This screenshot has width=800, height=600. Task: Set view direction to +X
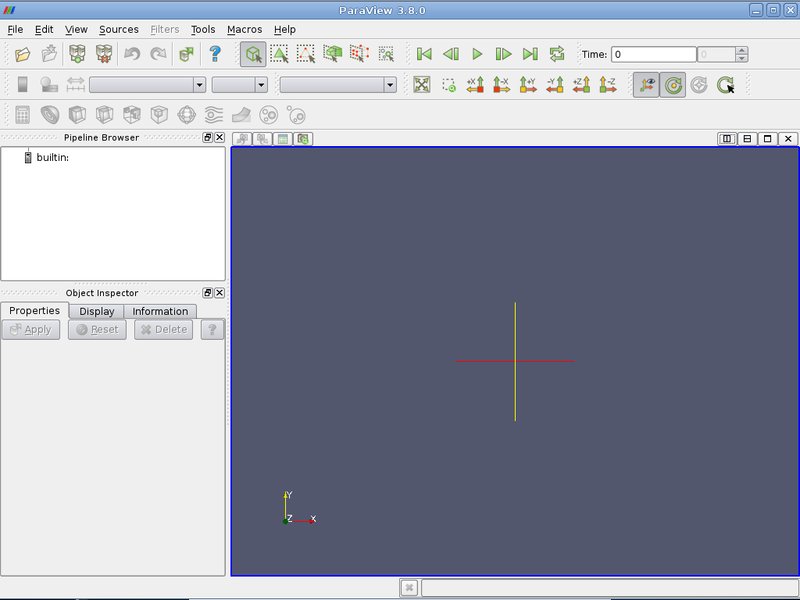(x=475, y=85)
